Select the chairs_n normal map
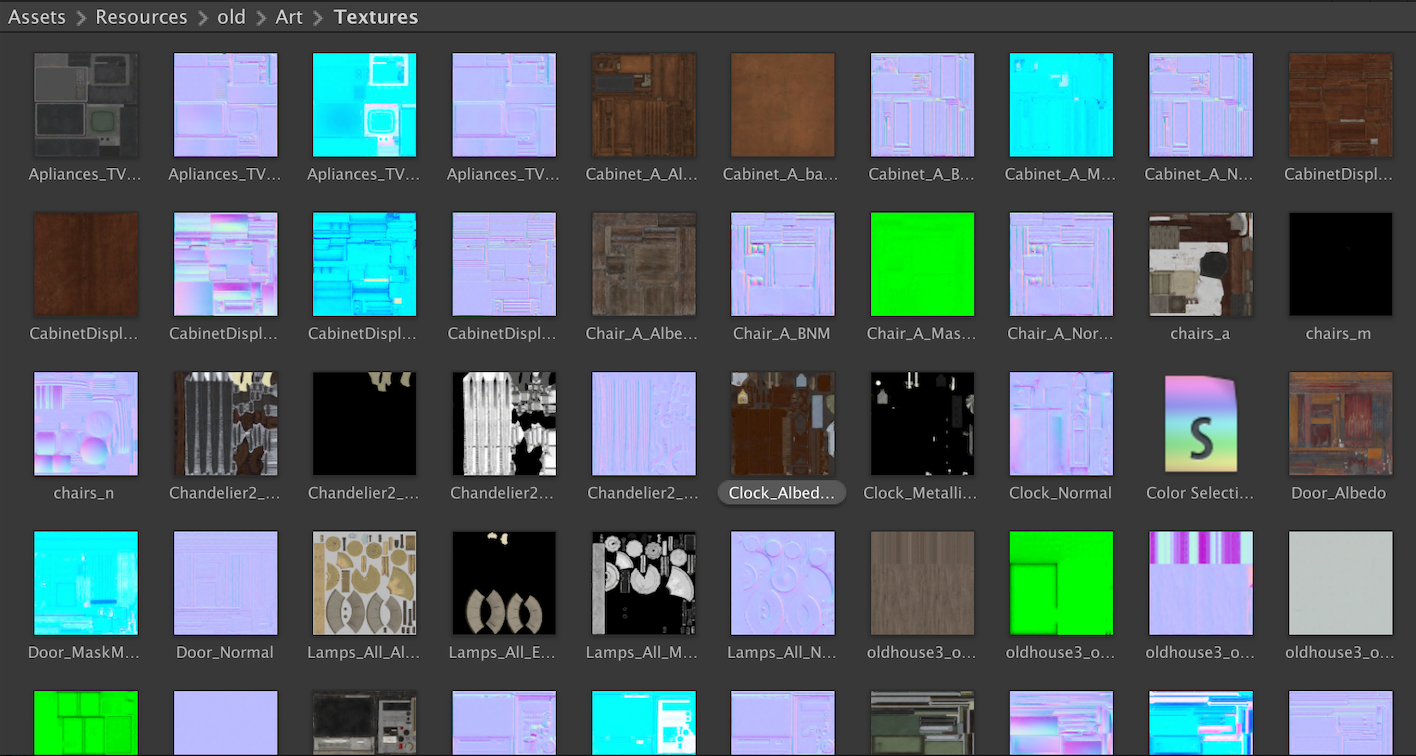Image resolution: width=1416 pixels, height=756 pixels. click(x=86, y=424)
